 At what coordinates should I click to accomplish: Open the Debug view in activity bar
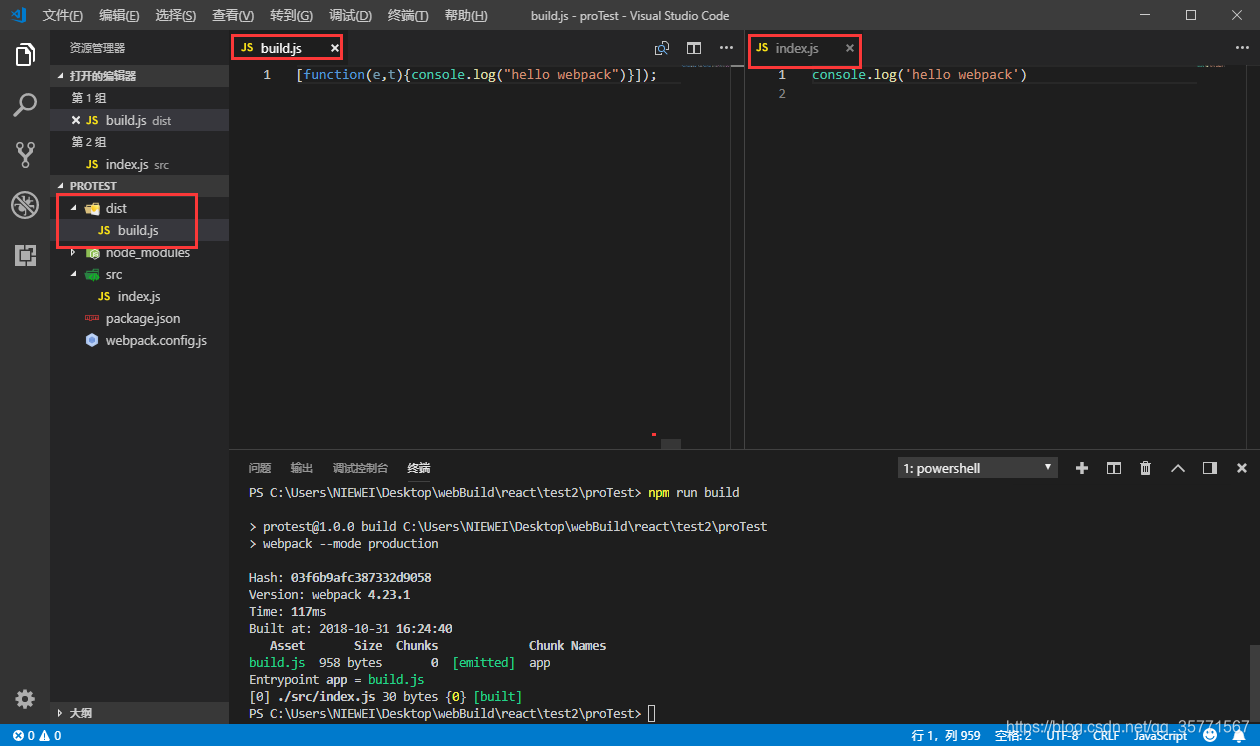pos(25,205)
